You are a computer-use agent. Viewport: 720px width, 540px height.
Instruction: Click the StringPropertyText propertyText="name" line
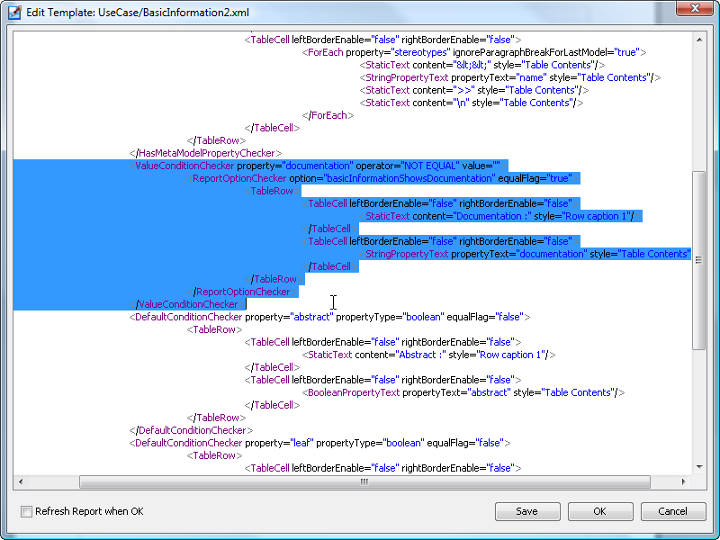[x=510, y=78]
